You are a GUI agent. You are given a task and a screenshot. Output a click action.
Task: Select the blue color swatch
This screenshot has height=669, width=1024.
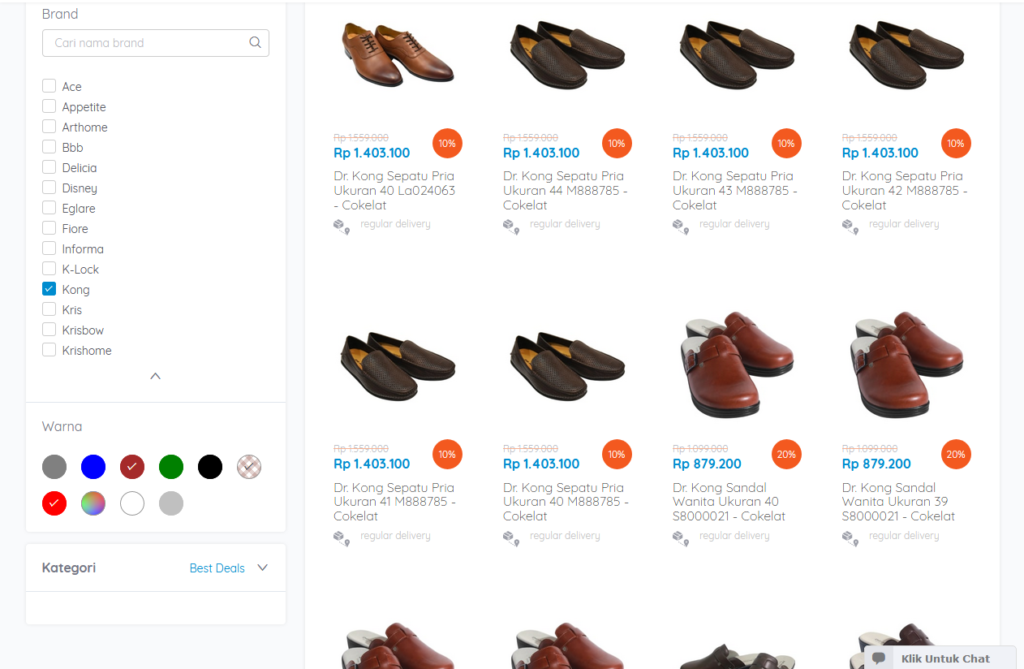pyautogui.click(x=93, y=466)
